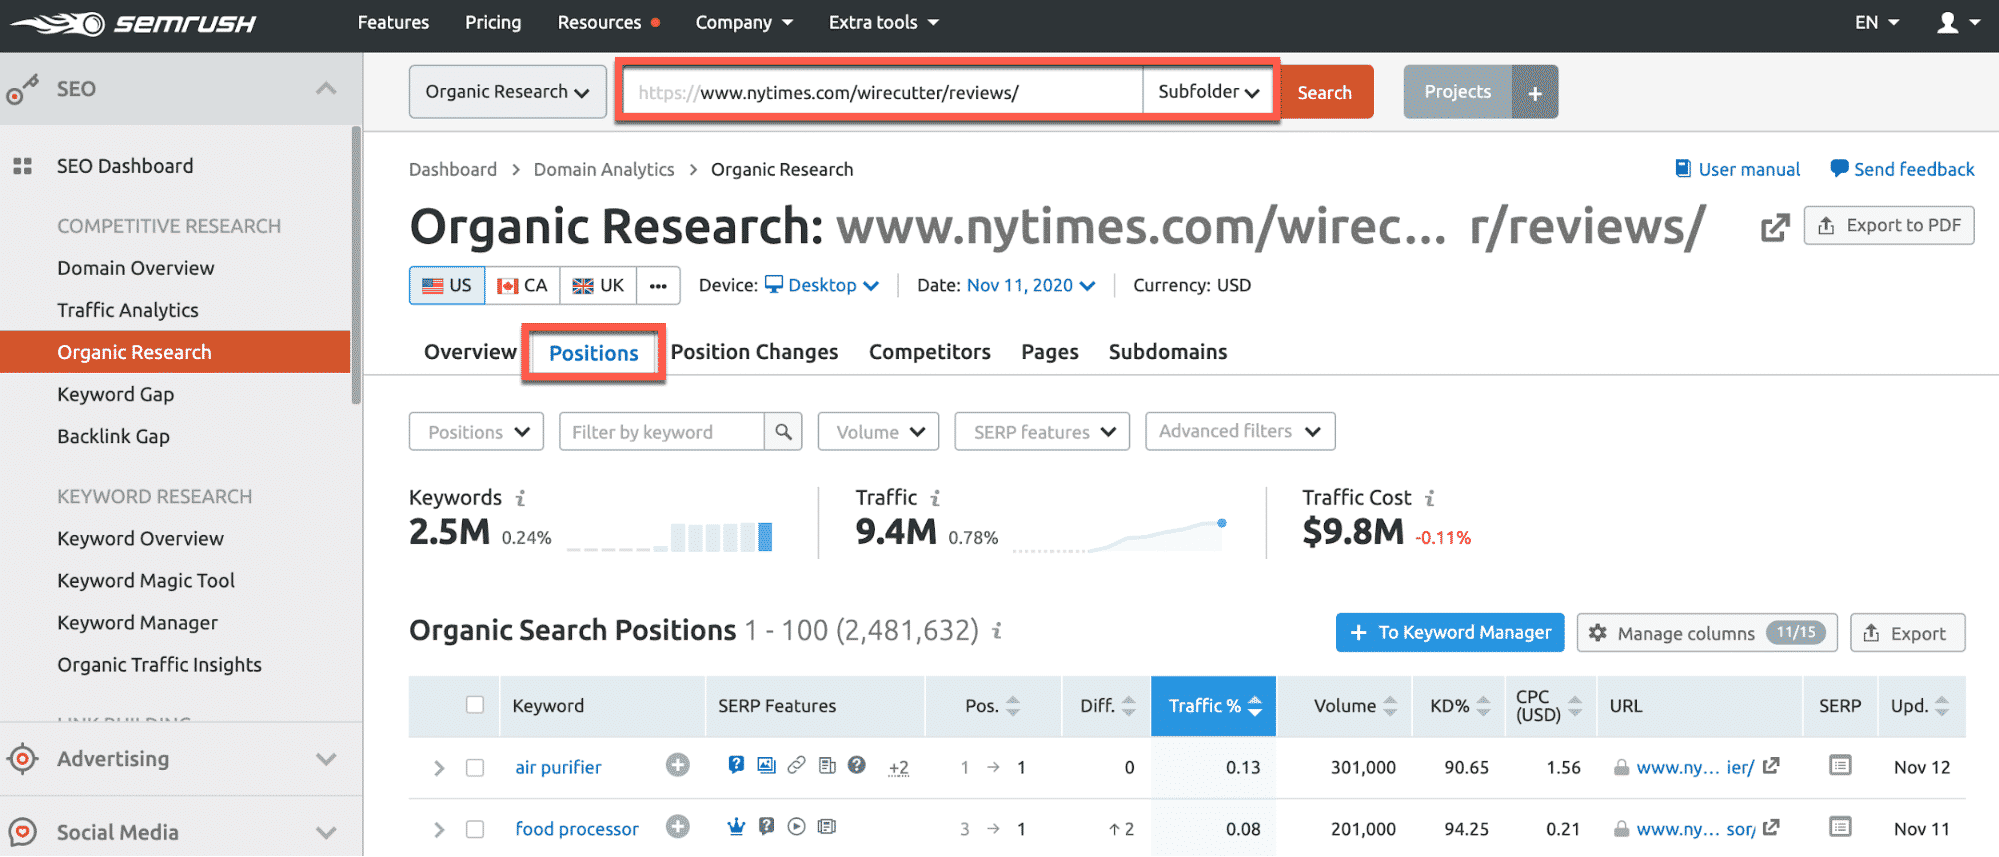This screenshot has height=857, width=1999.
Task: Expand the air purifier row details
Action: pos(438,767)
